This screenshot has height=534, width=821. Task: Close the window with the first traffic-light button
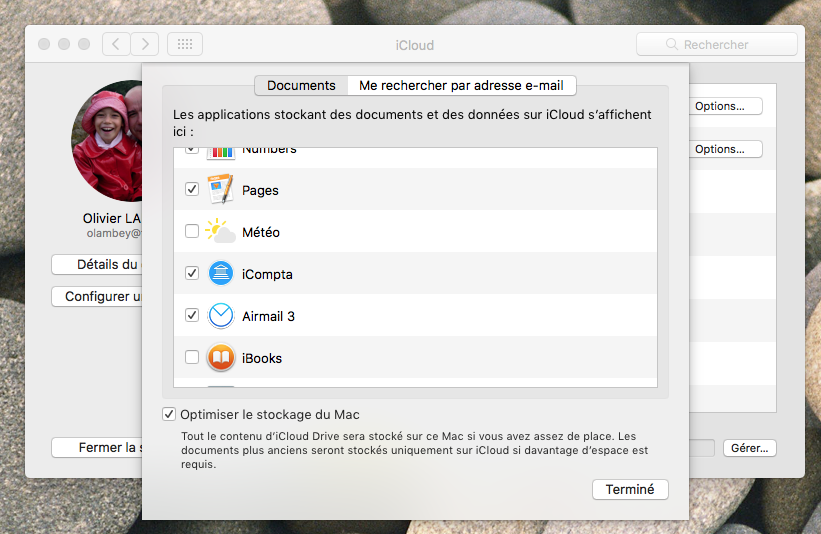click(44, 44)
